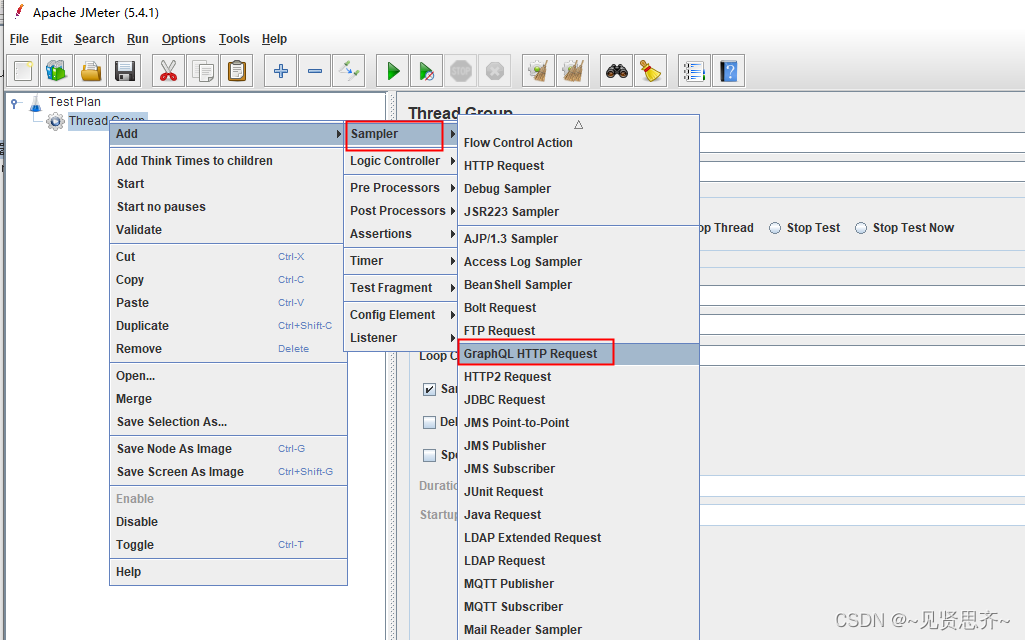Screen dimensions: 1025x640
Task: Click the Paste clipboard icon
Action: pos(237,71)
